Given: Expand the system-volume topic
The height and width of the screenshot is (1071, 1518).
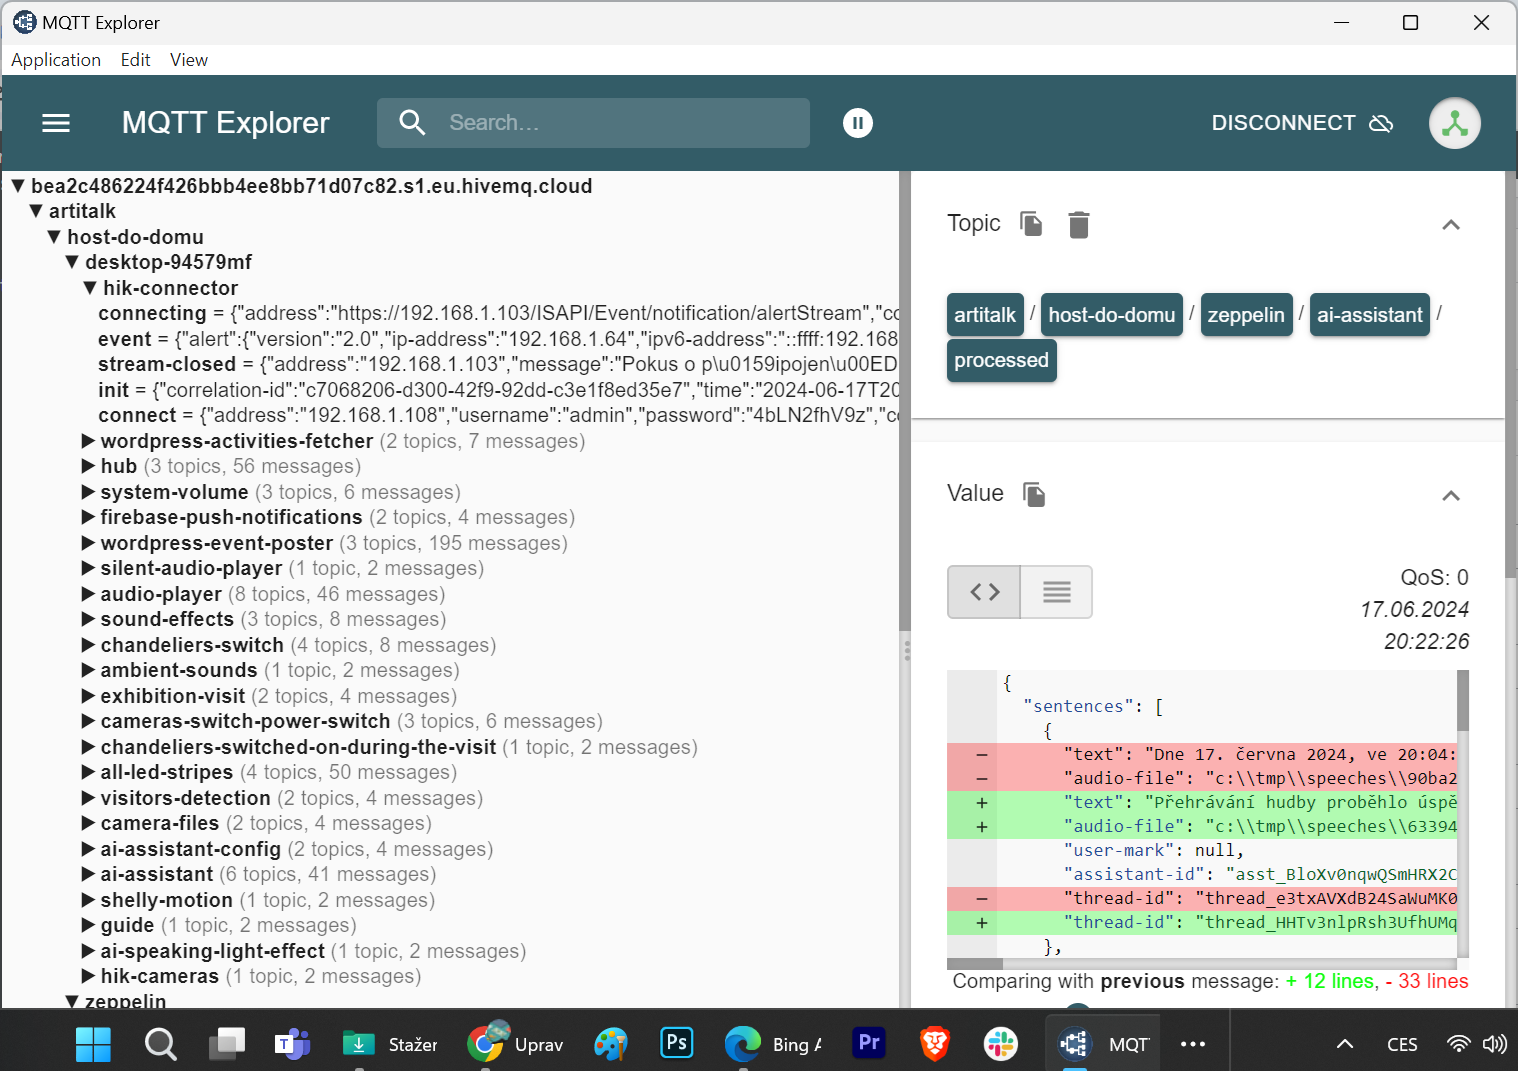Looking at the screenshot, I should pyautogui.click(x=88, y=492).
